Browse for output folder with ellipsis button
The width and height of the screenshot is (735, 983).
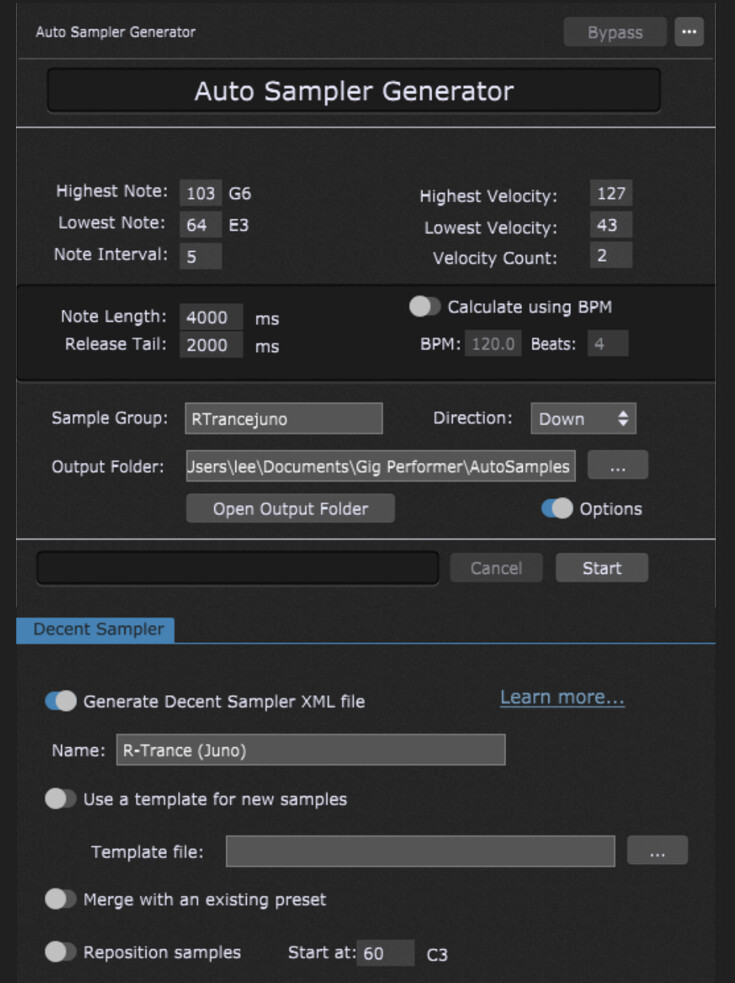tap(618, 466)
